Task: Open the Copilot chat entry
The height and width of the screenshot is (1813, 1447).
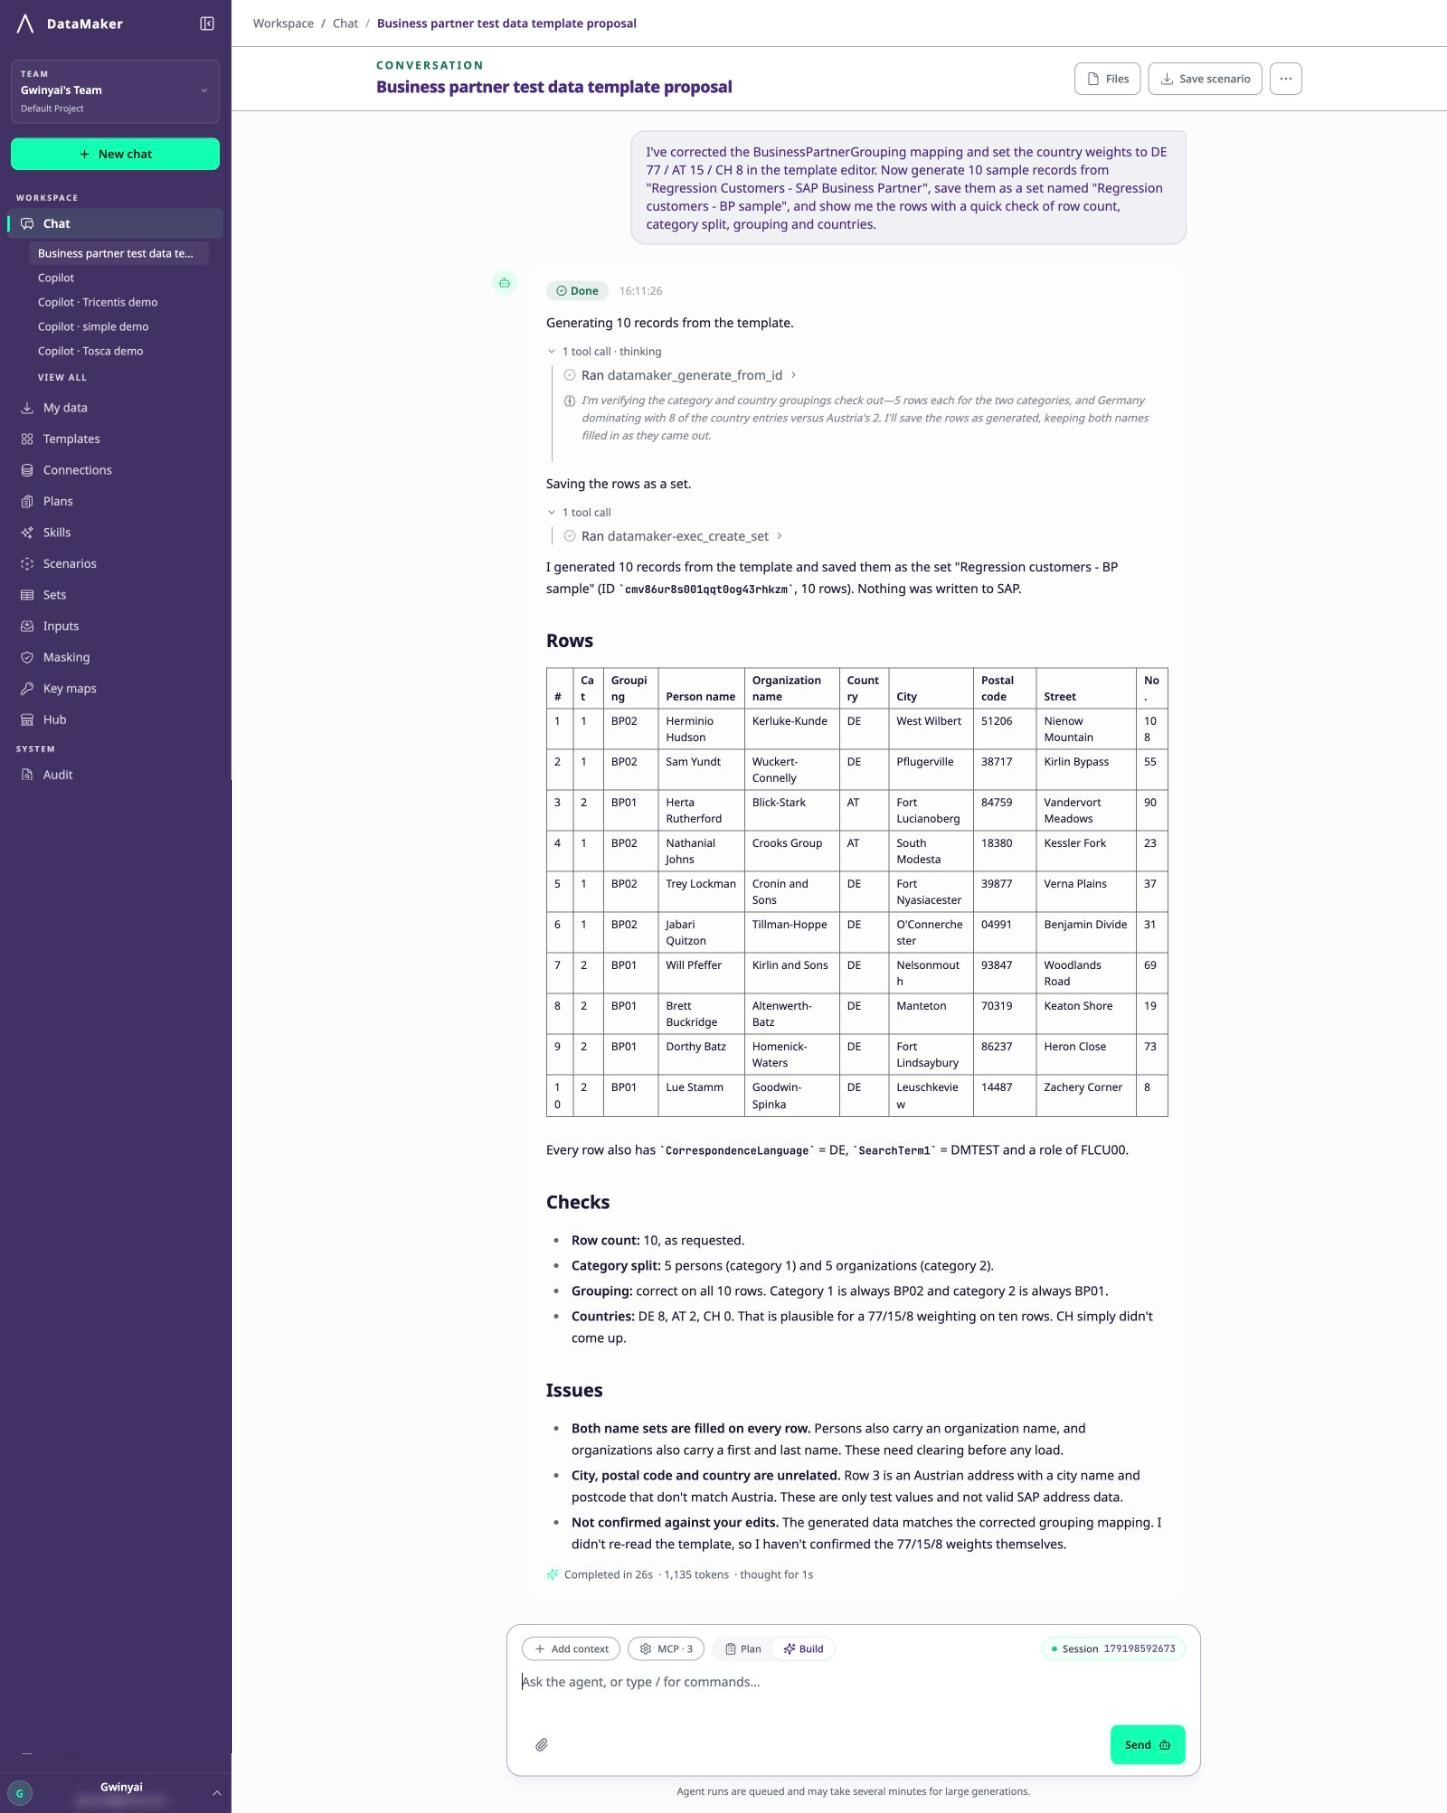Action: [56, 278]
